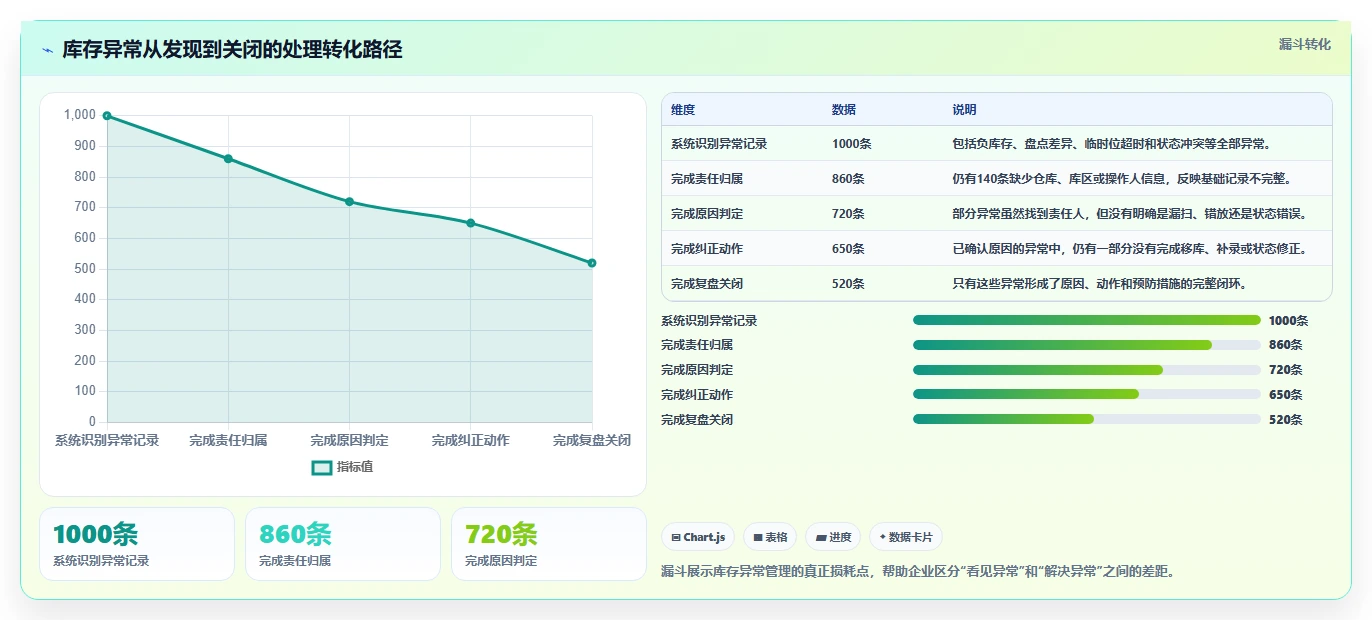Click the 520条 value in the table

click(848, 284)
